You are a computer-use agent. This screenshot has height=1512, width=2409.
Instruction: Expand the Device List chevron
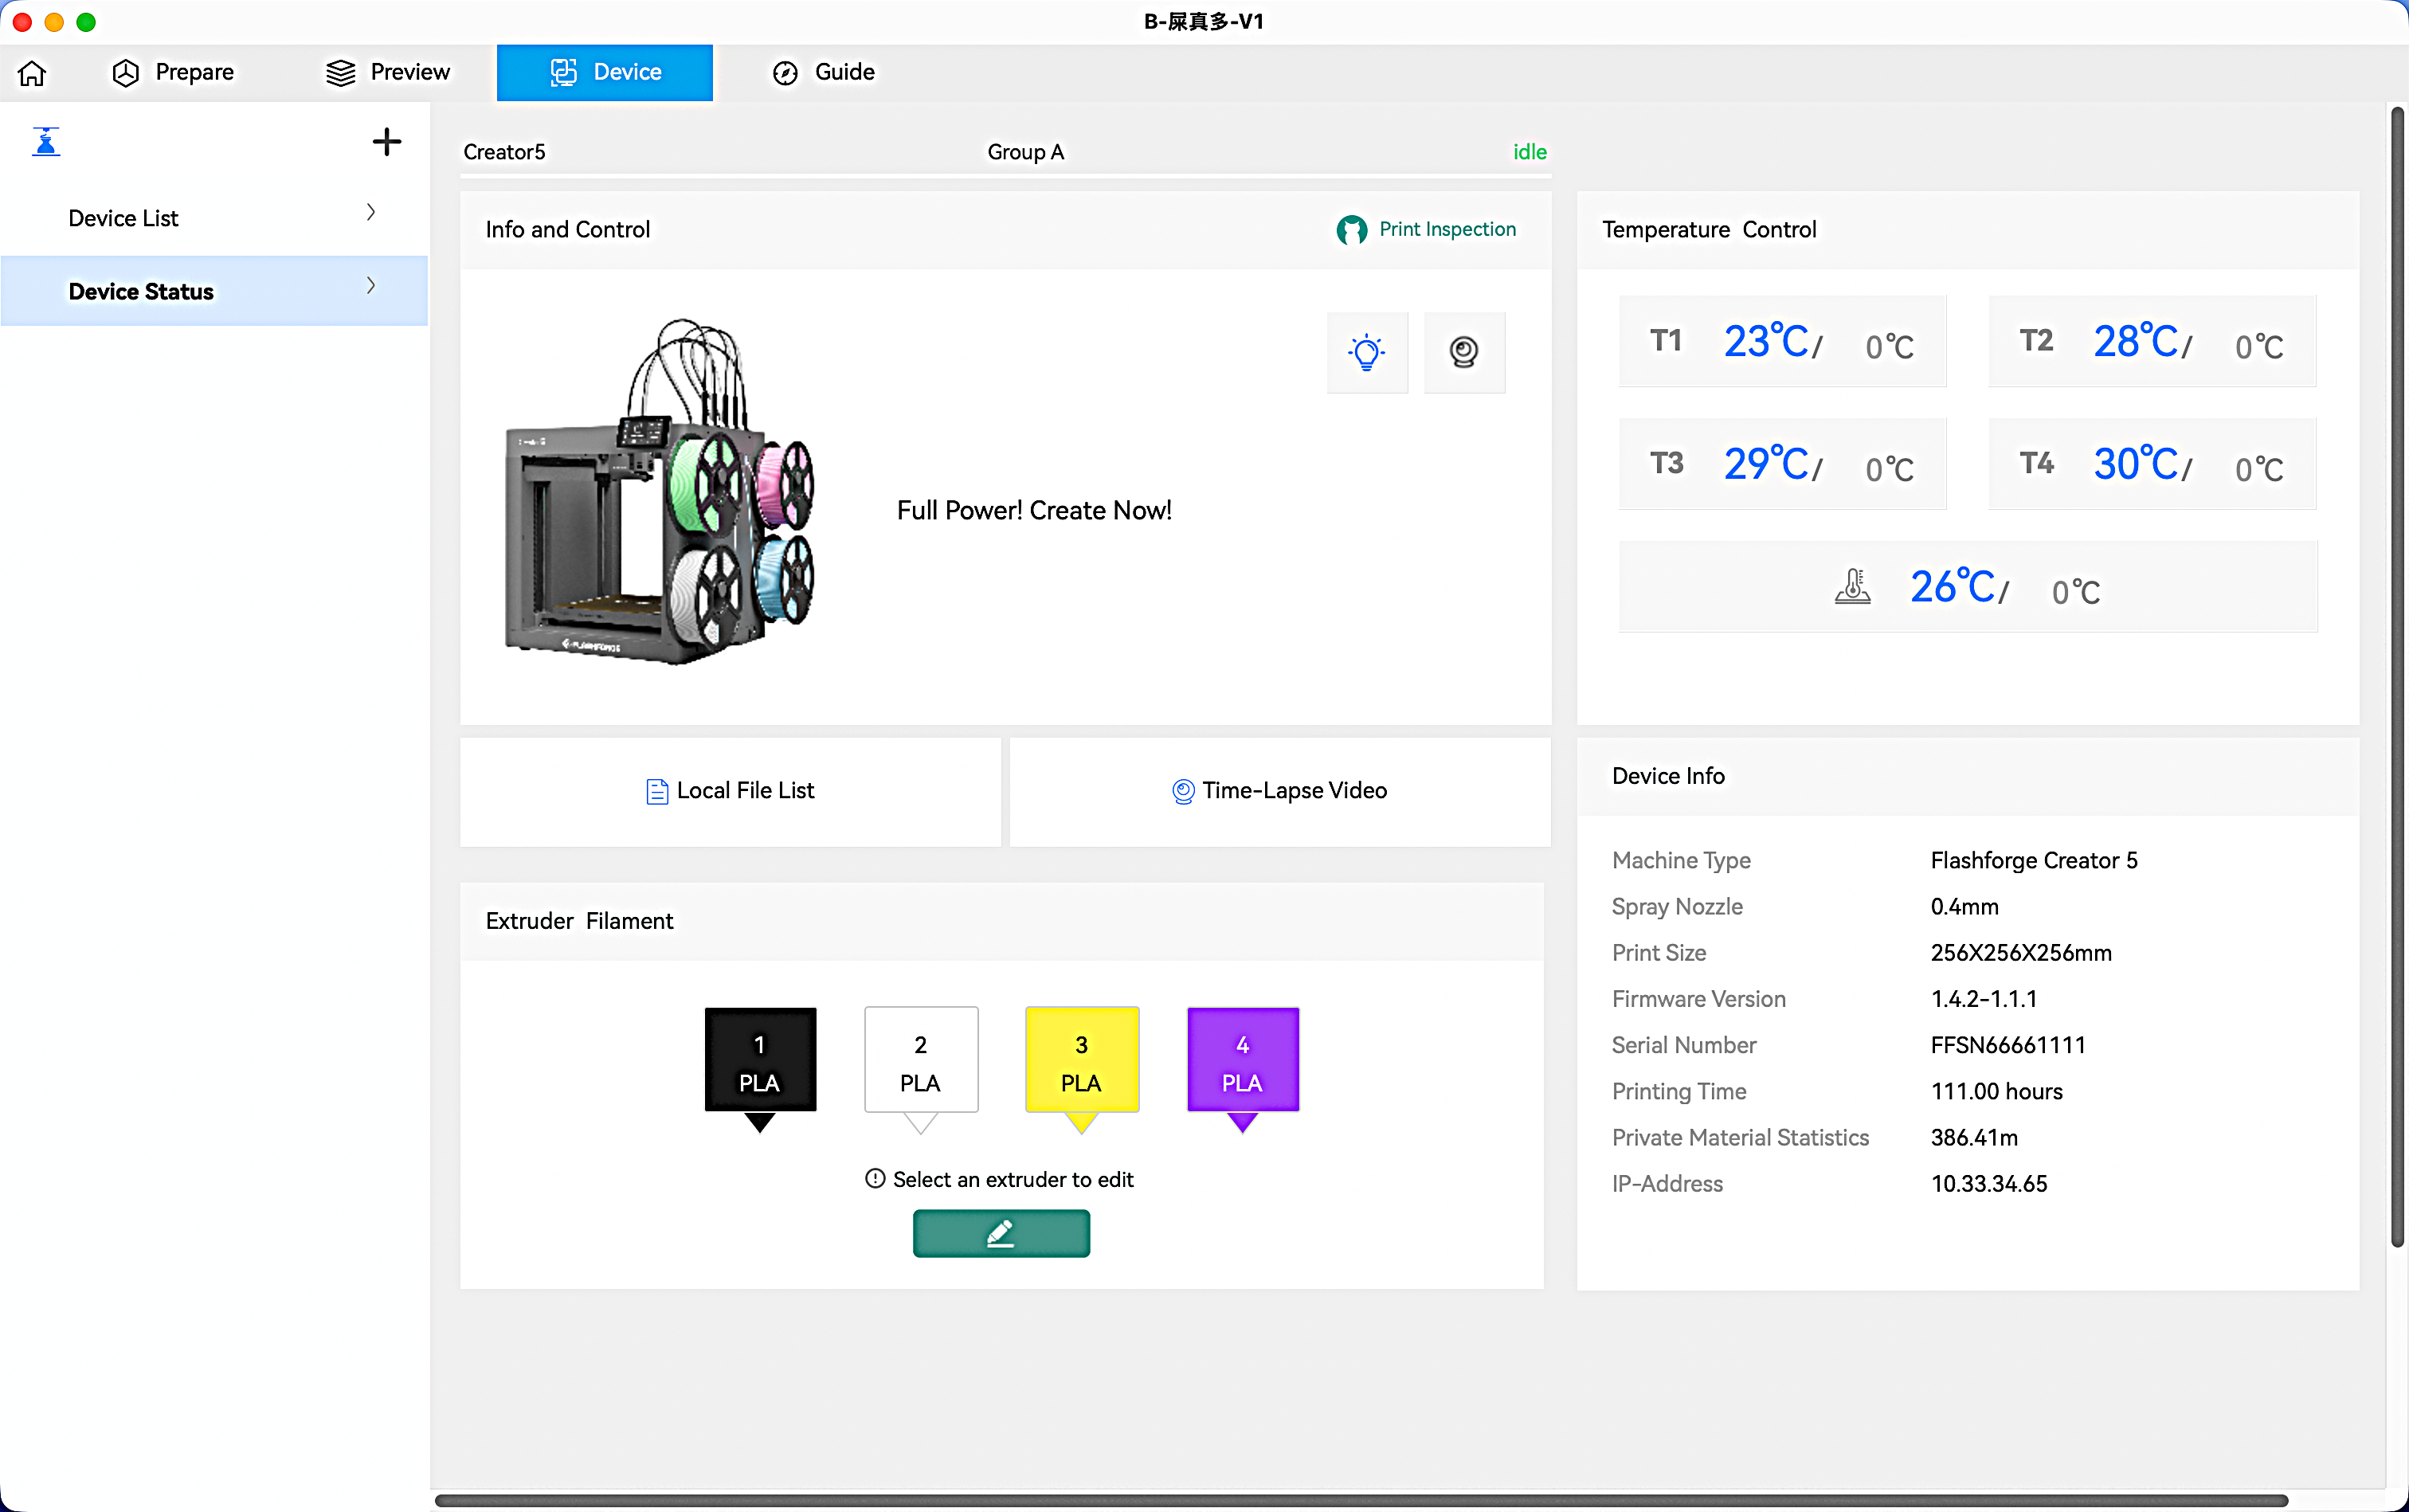371,213
